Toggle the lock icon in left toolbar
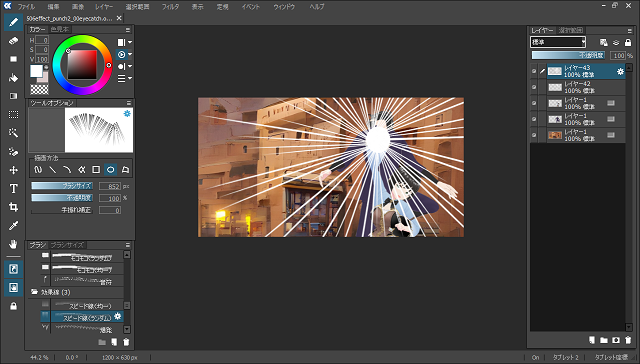Viewport: 640px width, 364px height. (13, 306)
